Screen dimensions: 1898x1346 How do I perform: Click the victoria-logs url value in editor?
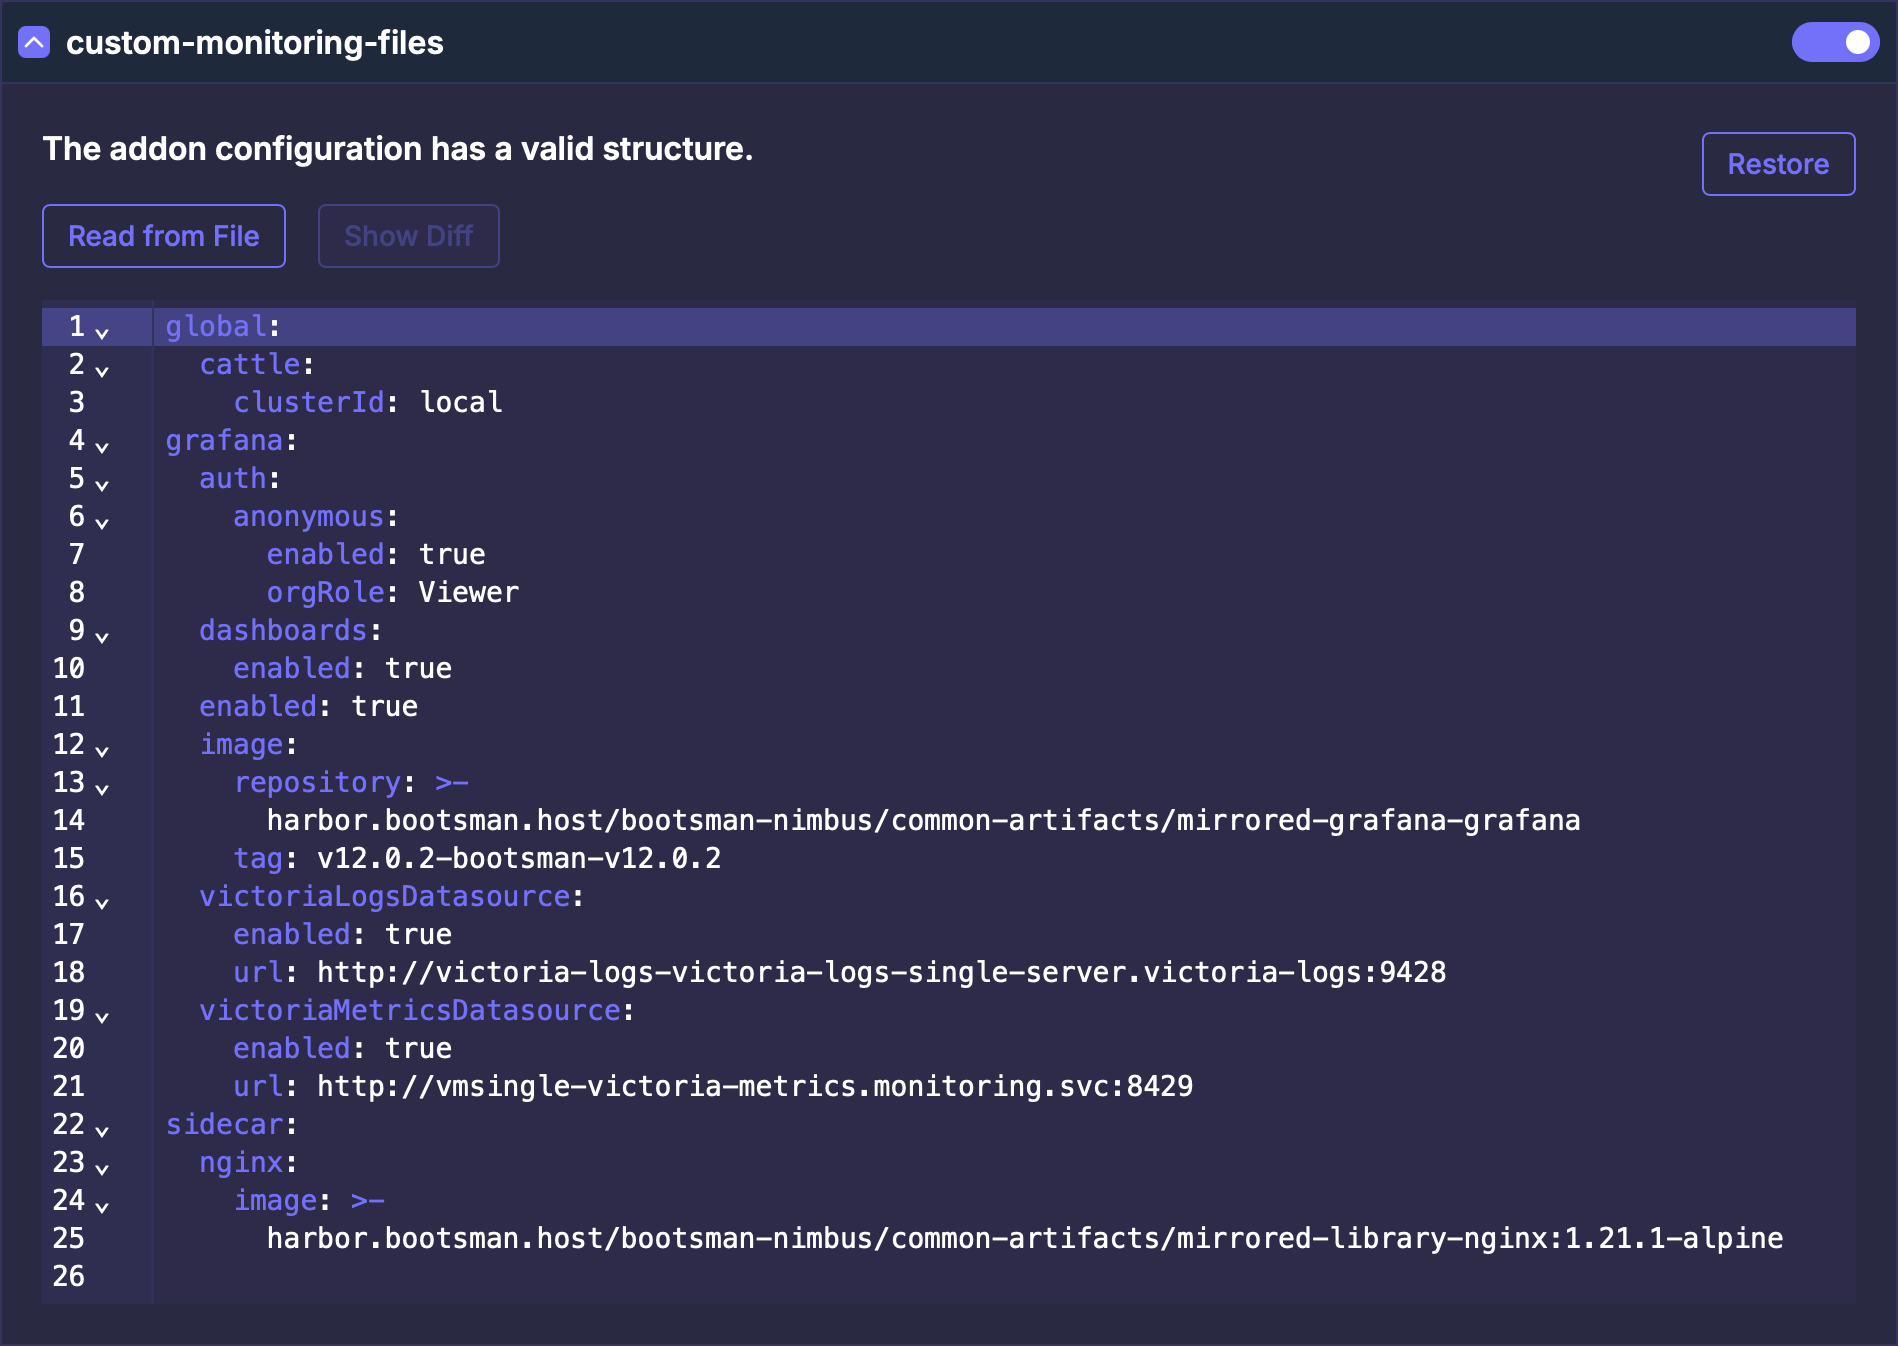(880, 973)
